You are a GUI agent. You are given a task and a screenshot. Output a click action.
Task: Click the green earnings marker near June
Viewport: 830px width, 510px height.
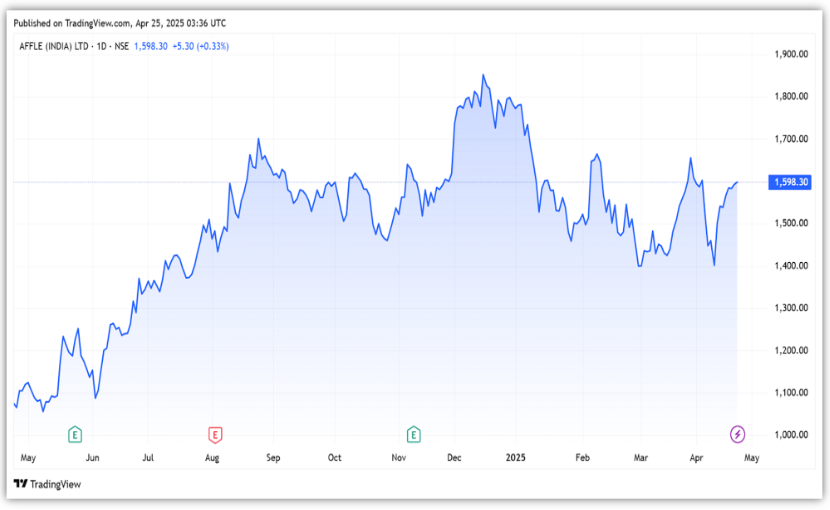(x=74, y=434)
